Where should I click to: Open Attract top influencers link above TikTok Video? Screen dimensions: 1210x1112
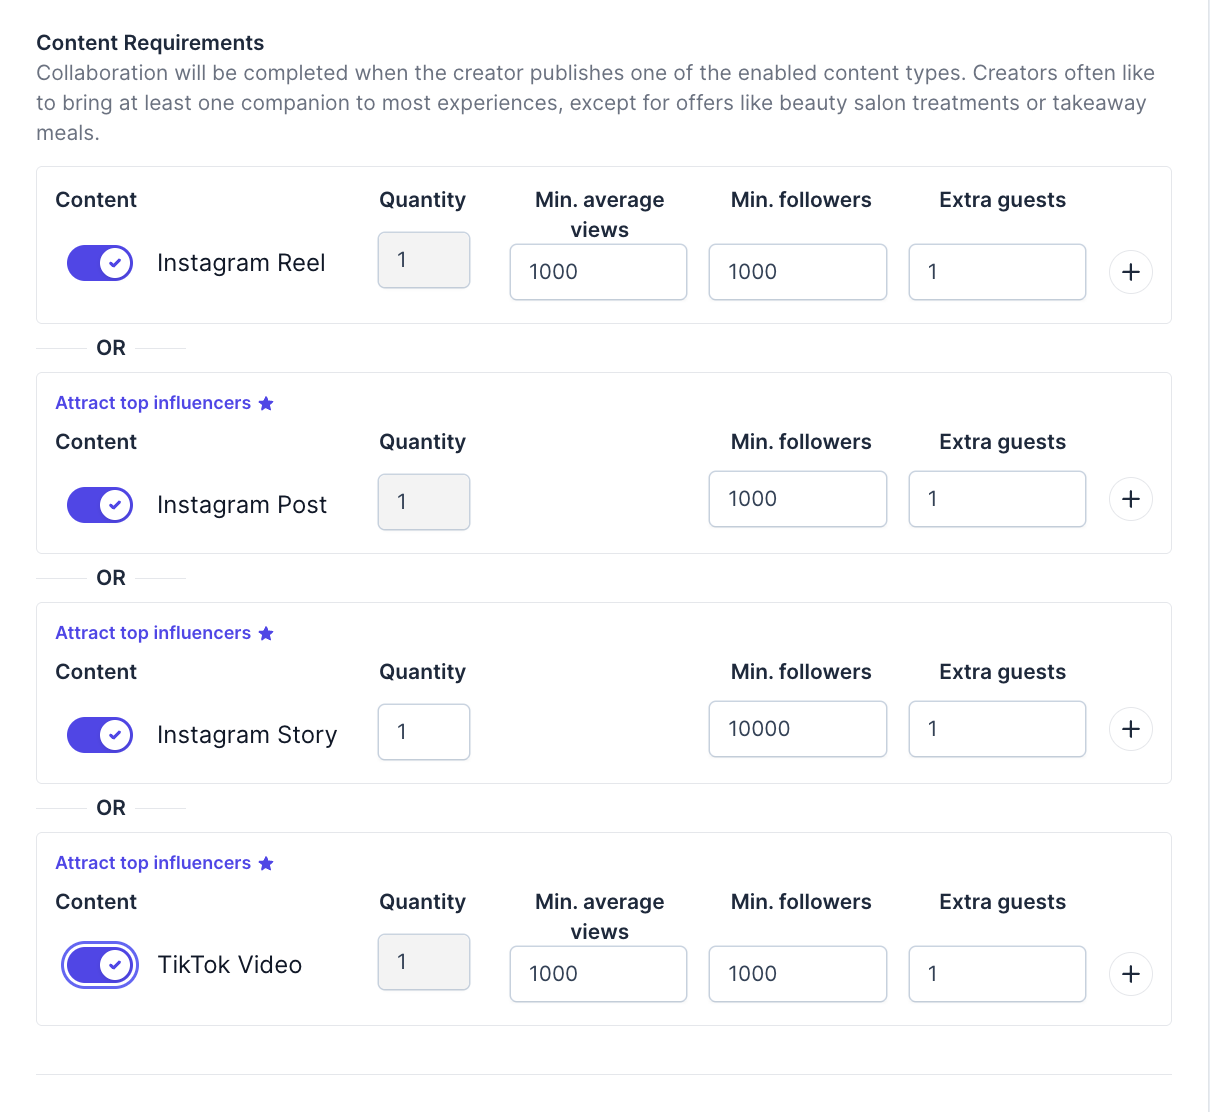coord(153,863)
